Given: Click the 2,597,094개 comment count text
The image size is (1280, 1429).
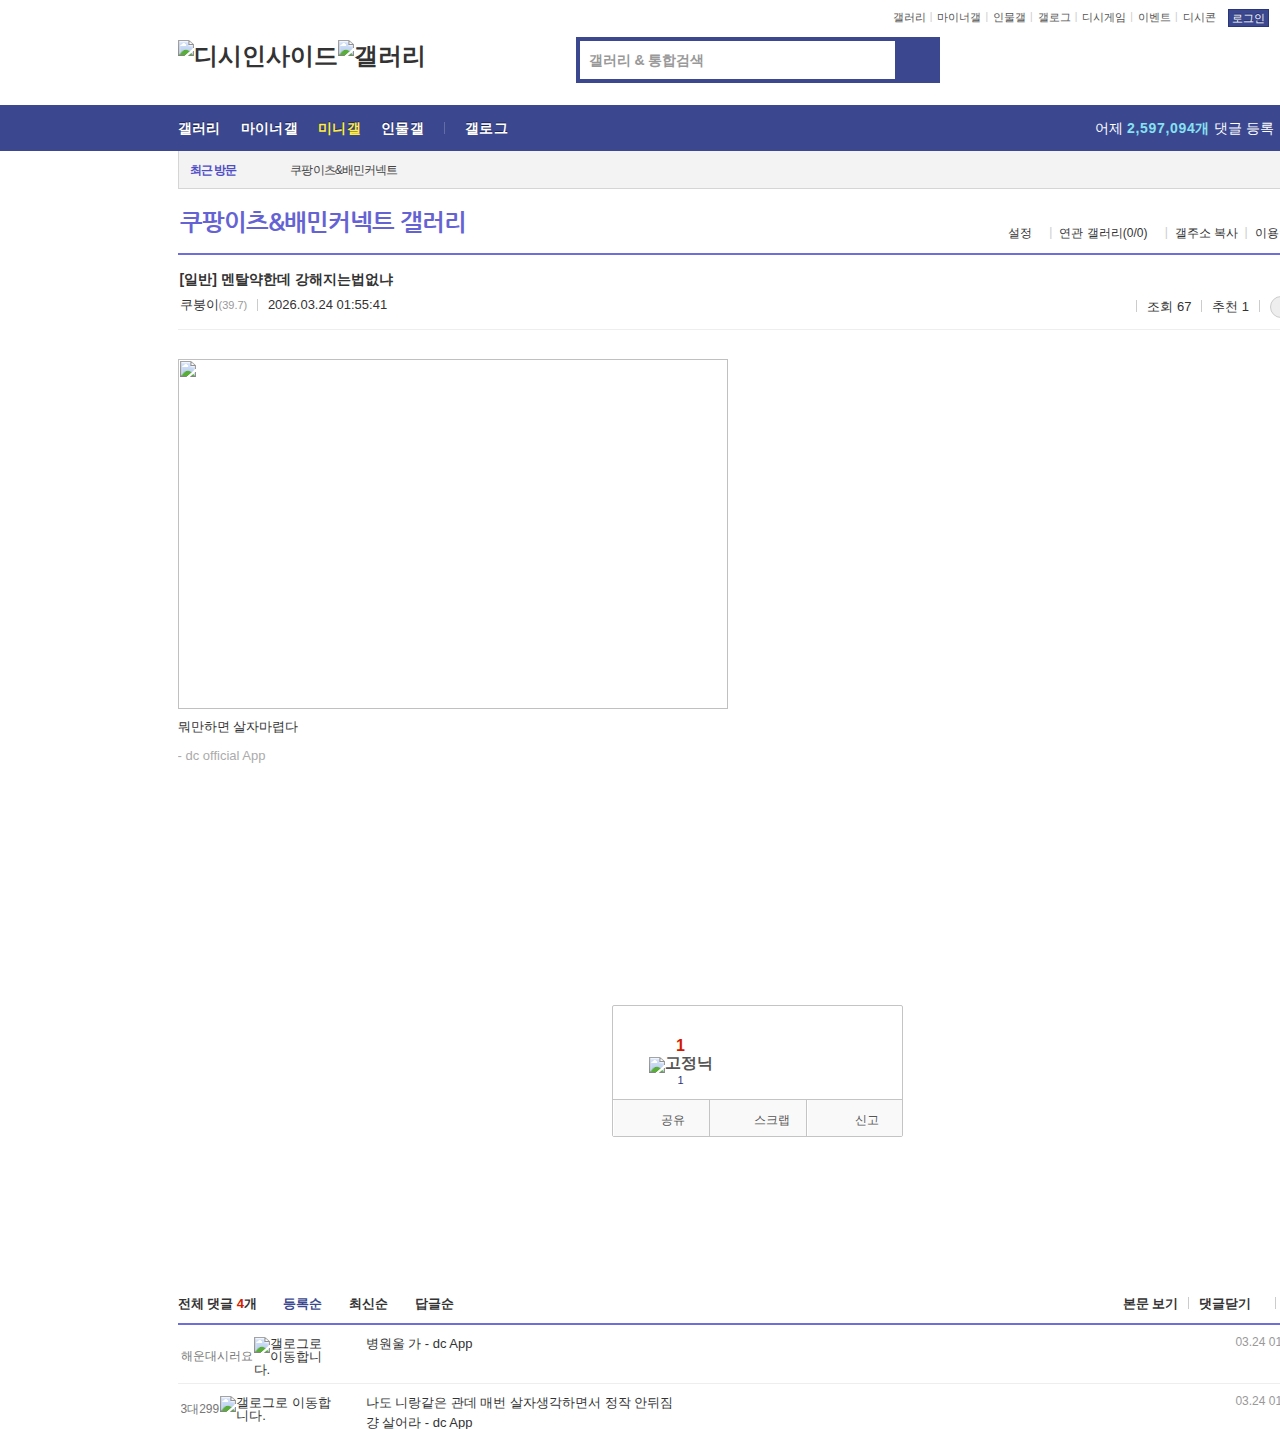Looking at the screenshot, I should [x=1167, y=128].
